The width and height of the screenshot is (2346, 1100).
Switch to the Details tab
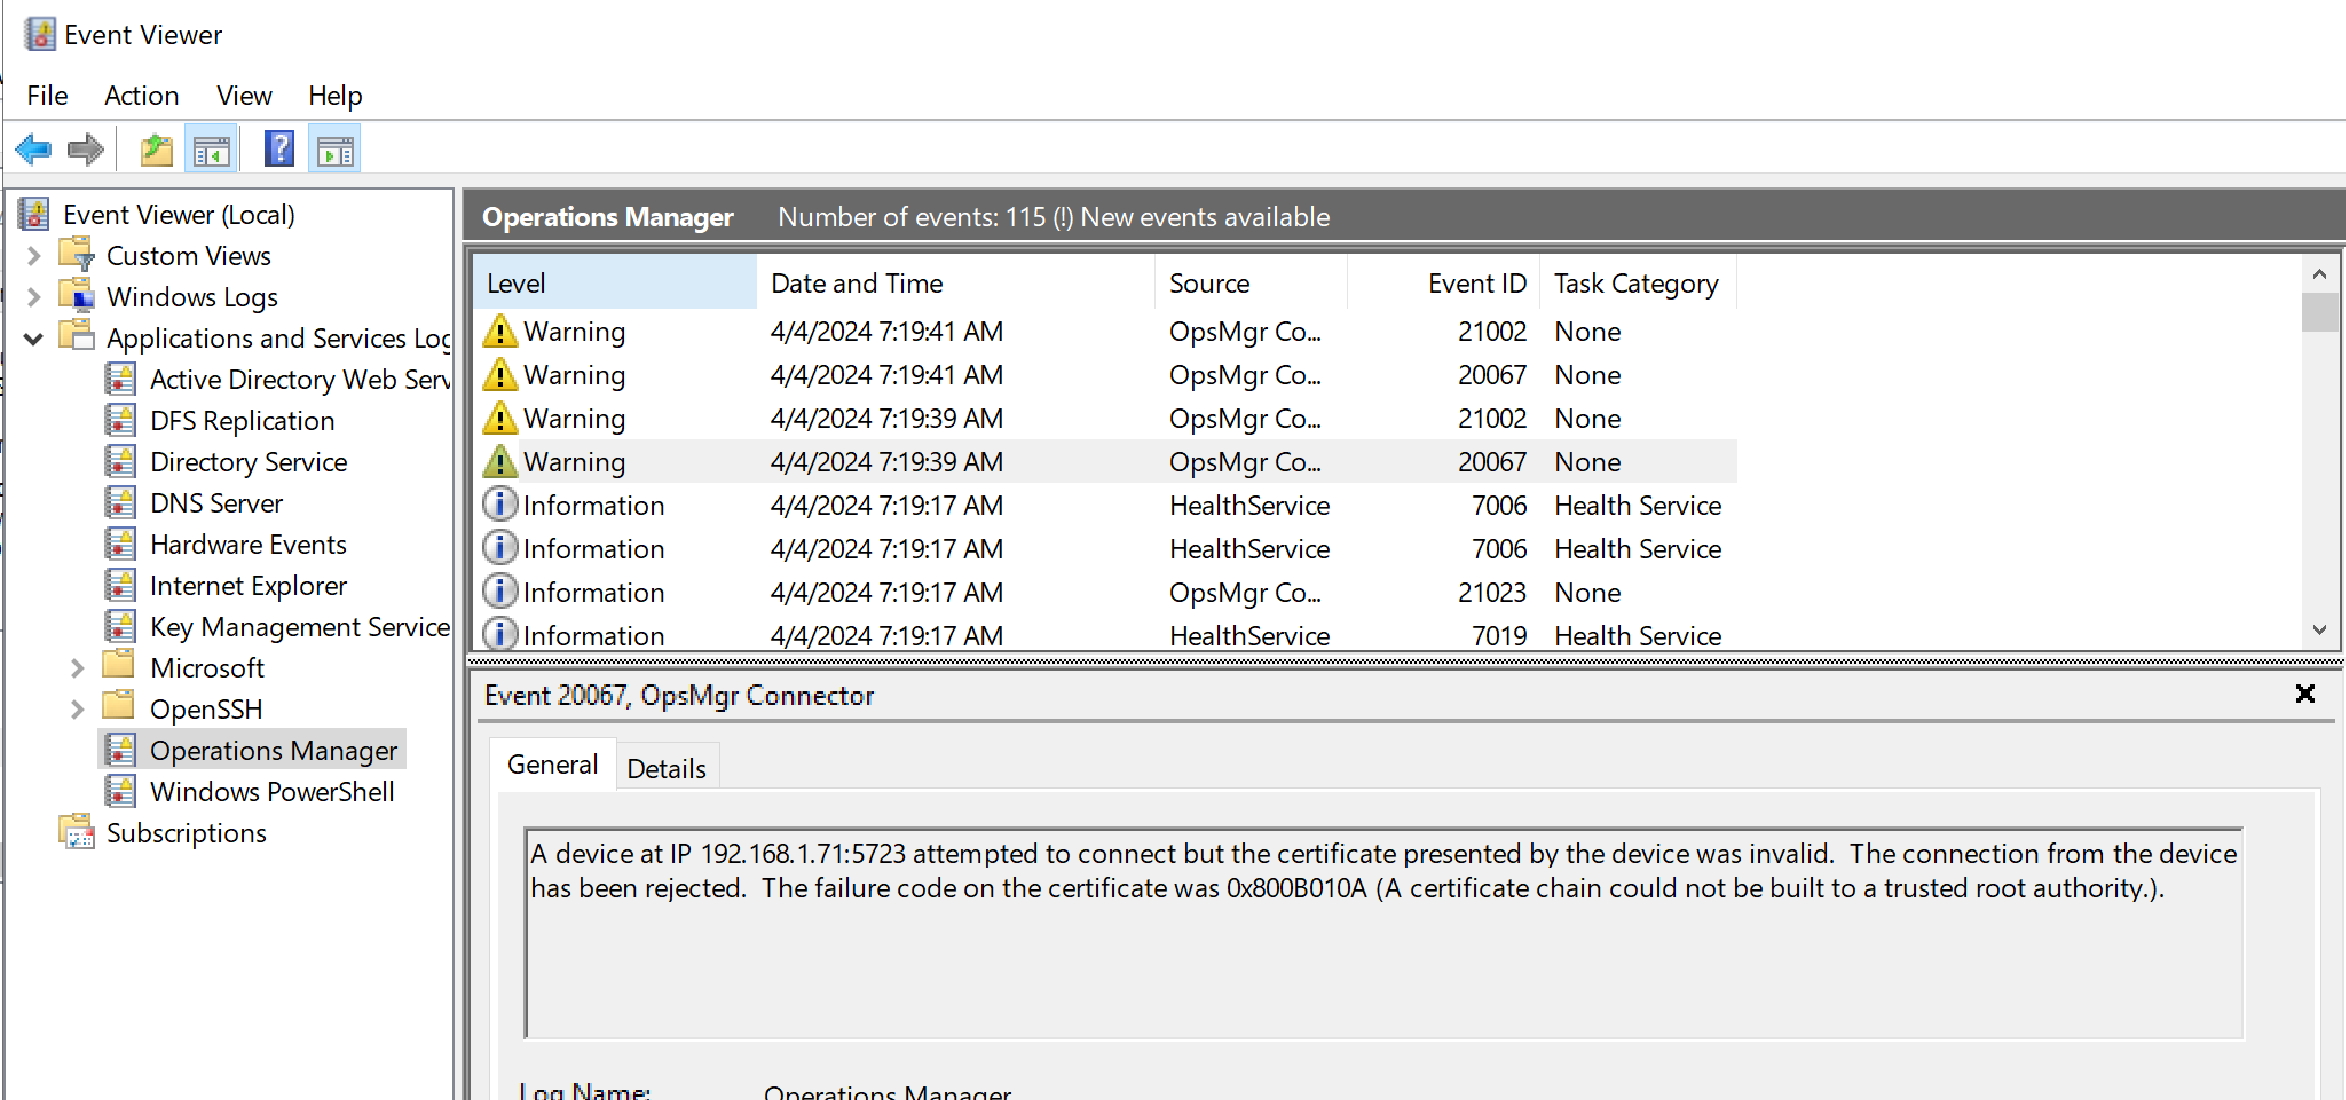pyautogui.click(x=666, y=768)
